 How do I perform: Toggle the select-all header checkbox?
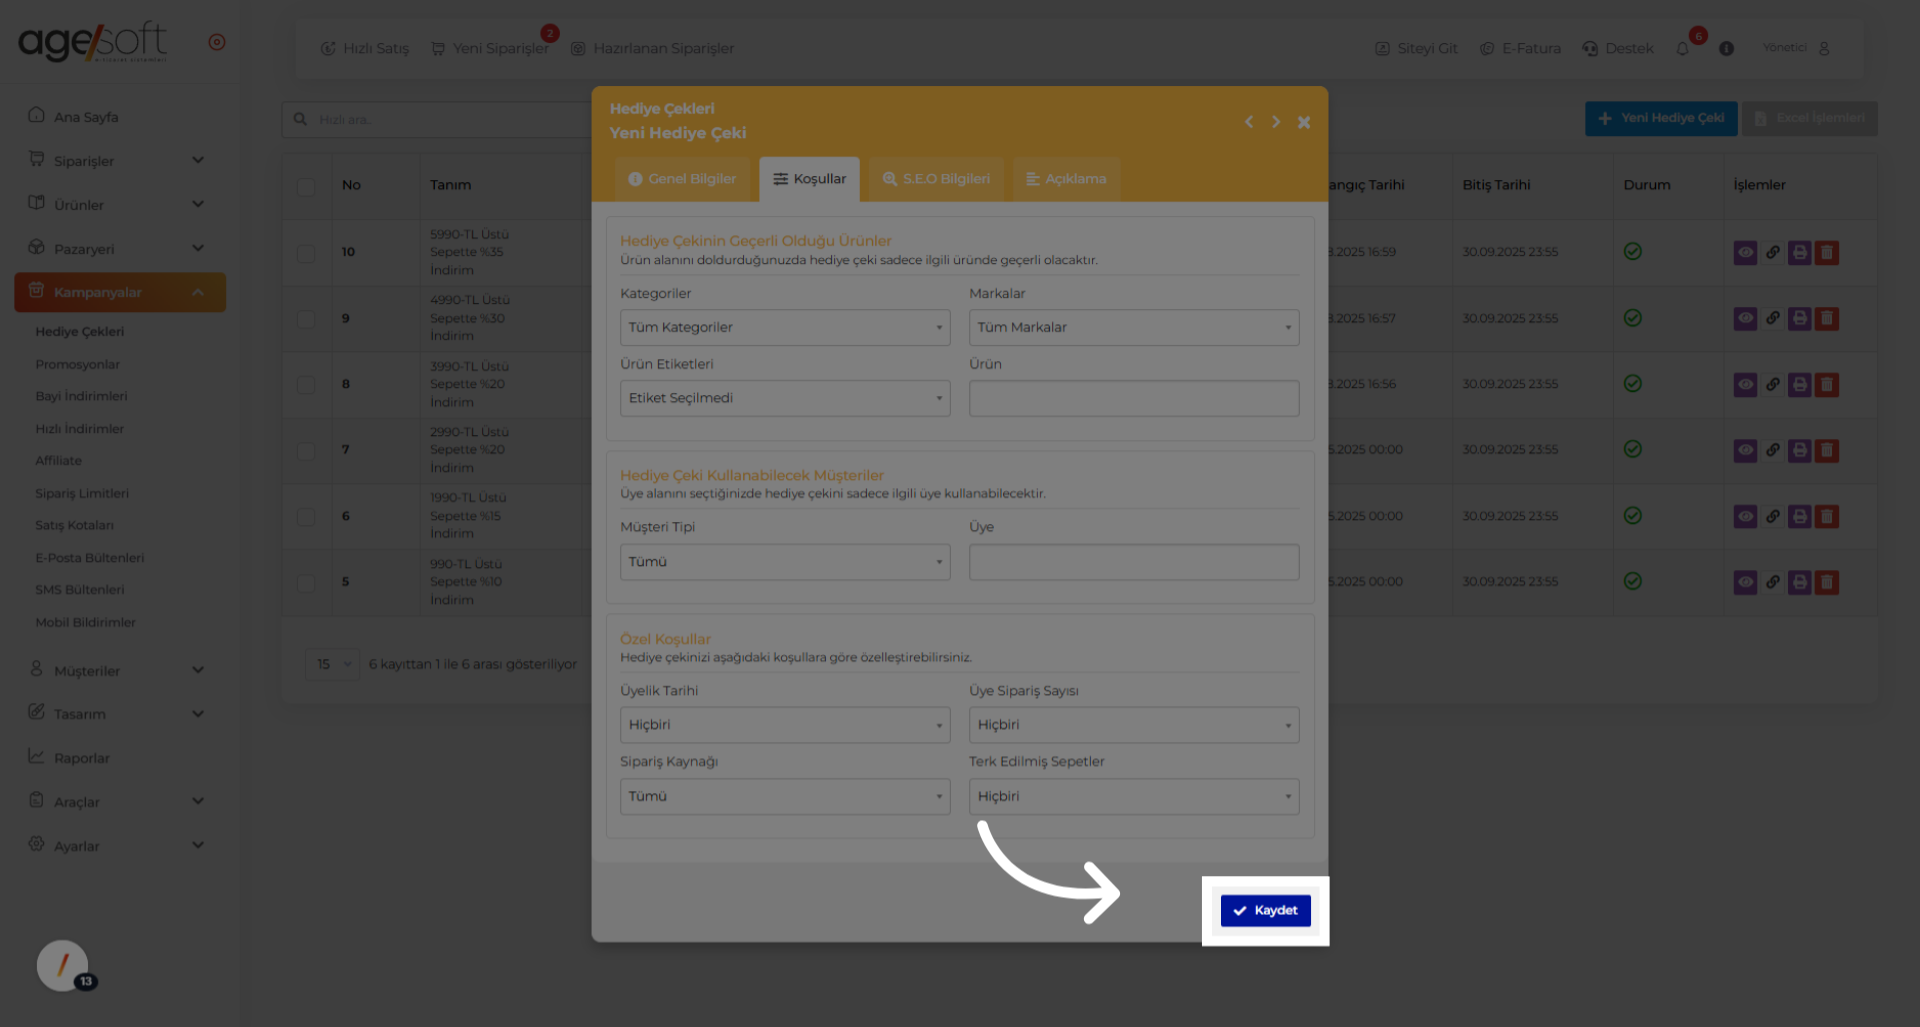[306, 186]
